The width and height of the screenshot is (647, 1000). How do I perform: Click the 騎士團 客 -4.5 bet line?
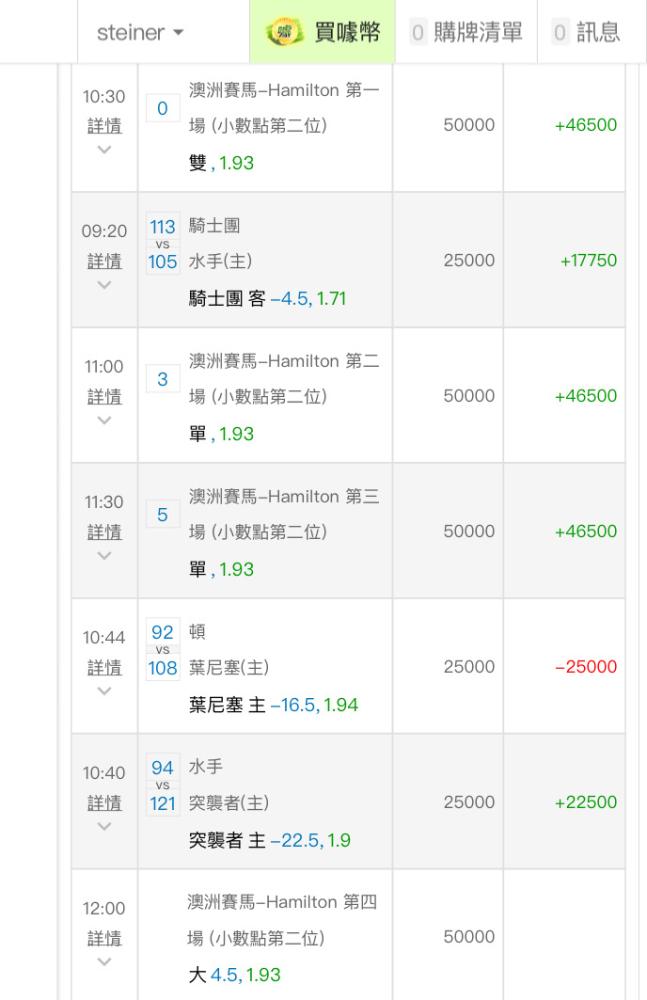(267, 298)
